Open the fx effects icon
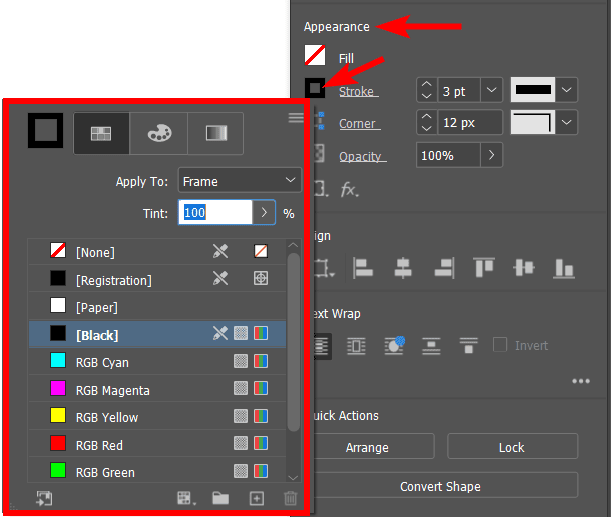Image resolution: width=611 pixels, height=517 pixels. 349,188
